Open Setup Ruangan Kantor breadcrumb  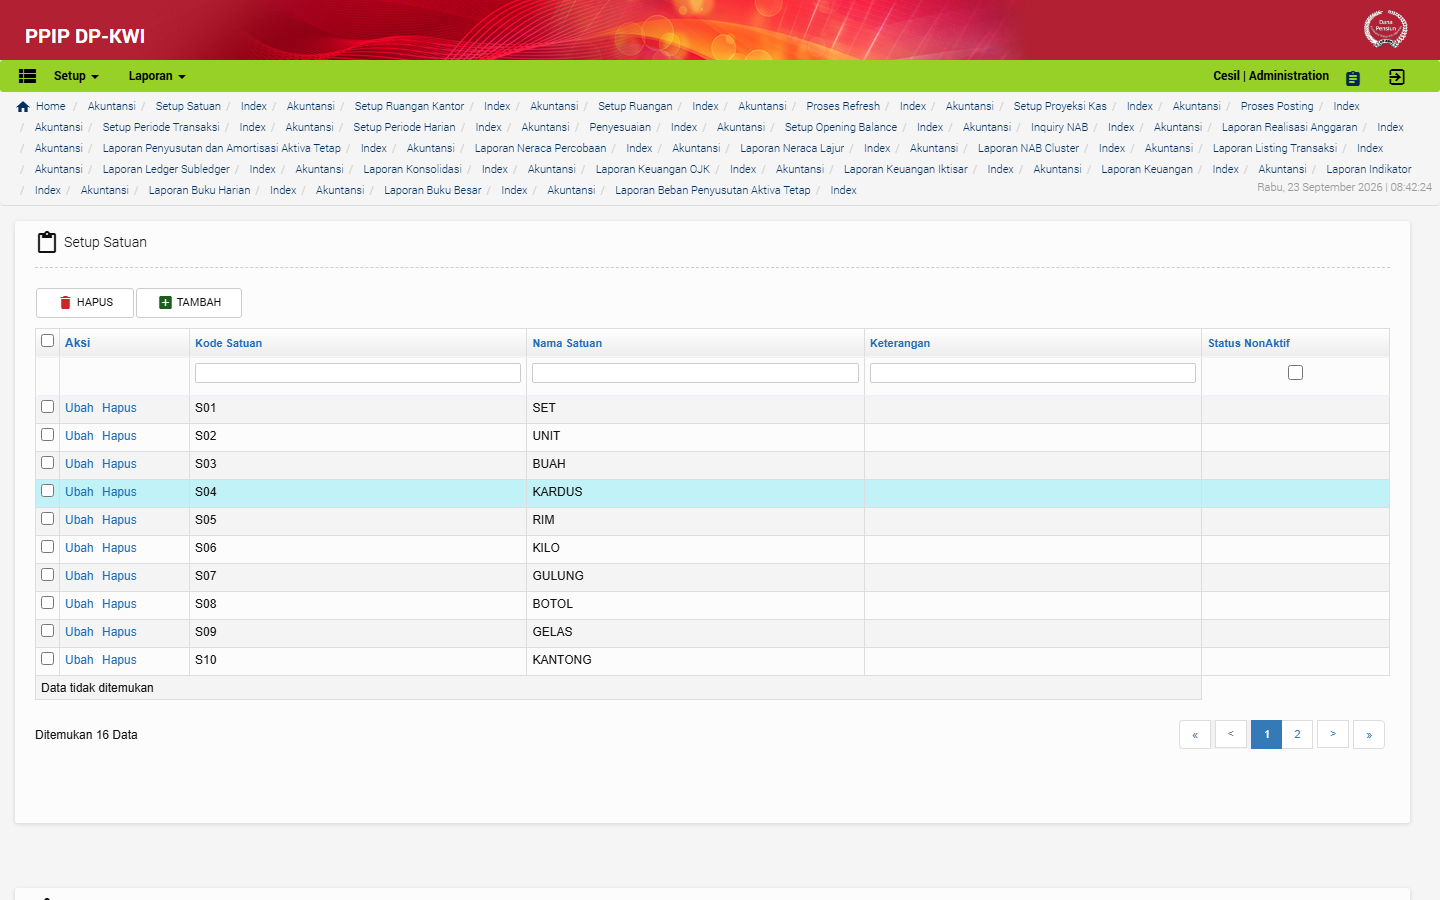pyautogui.click(x=409, y=106)
